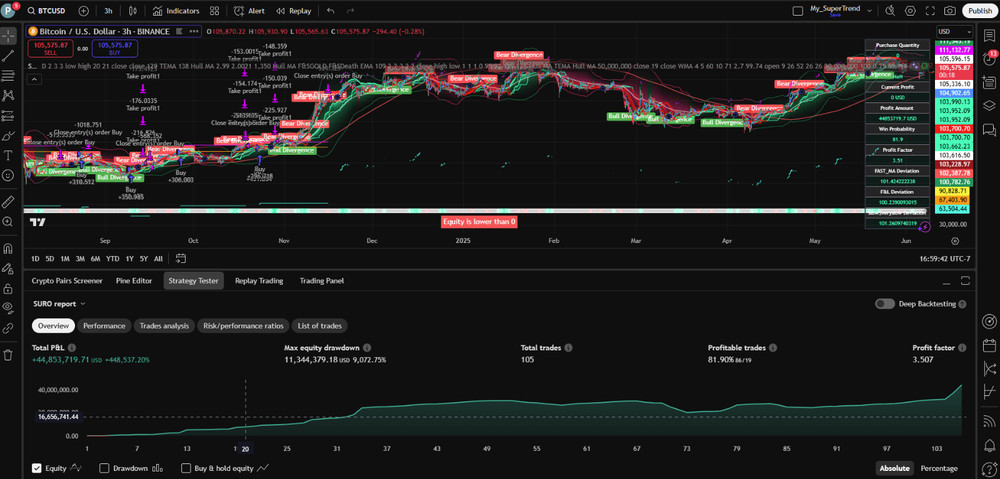The width and height of the screenshot is (1000, 479).
Task: Click the blue BUY price button
Action: tap(115, 48)
